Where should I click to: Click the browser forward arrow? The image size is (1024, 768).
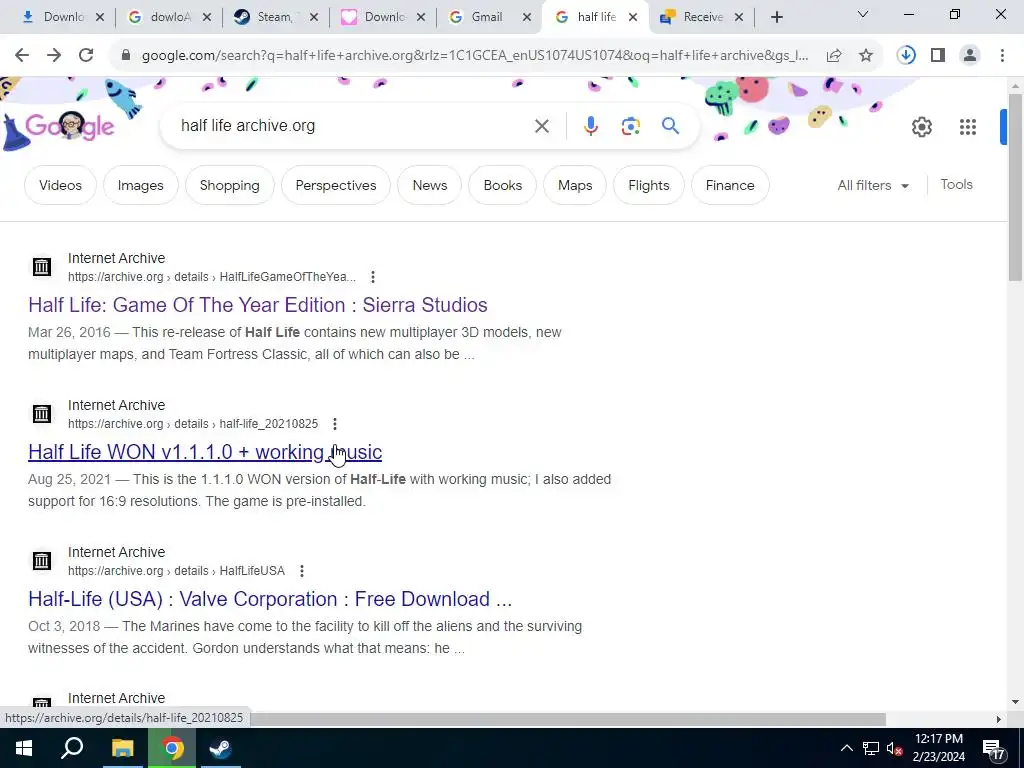[54, 56]
